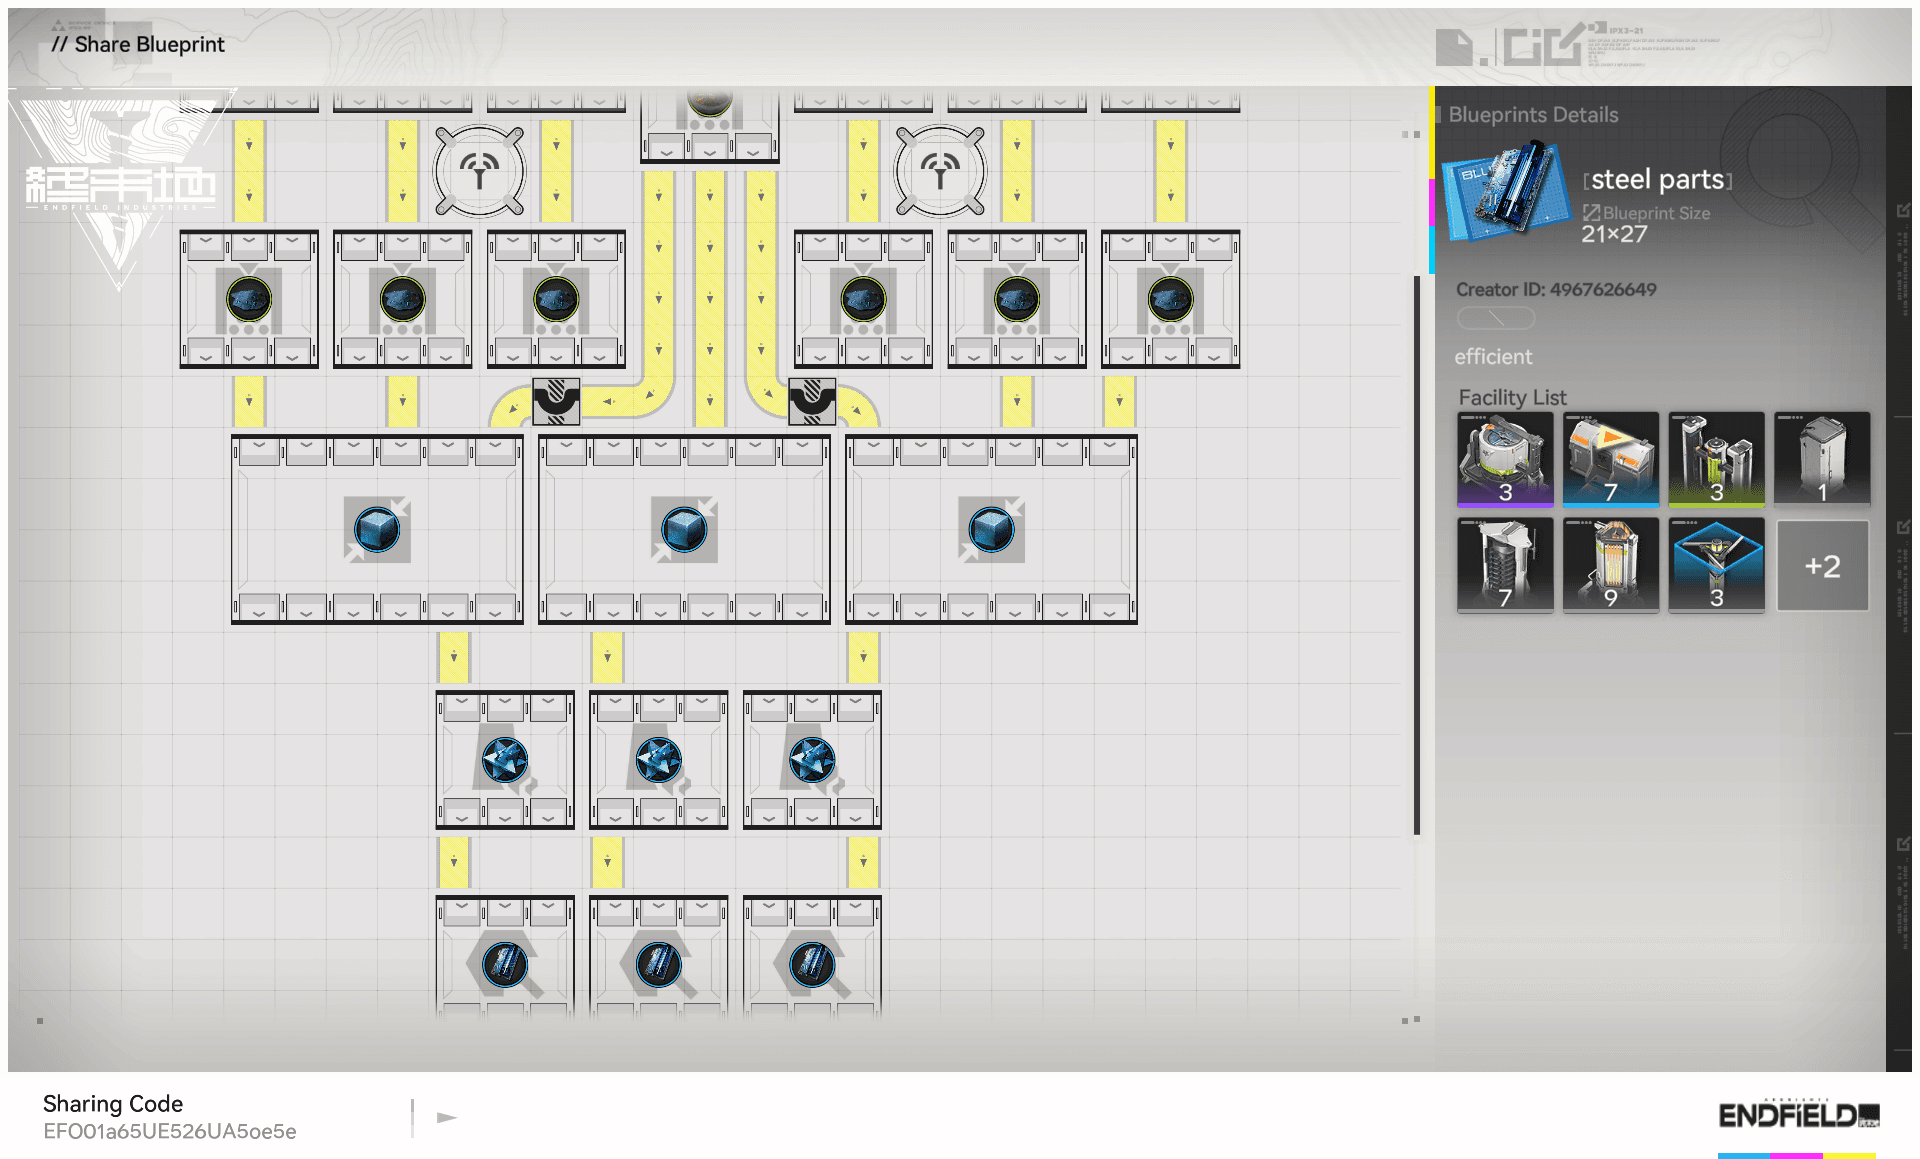The image size is (1920, 1159).
Task: Click the green facility icon showing 3
Action: (x=1716, y=459)
